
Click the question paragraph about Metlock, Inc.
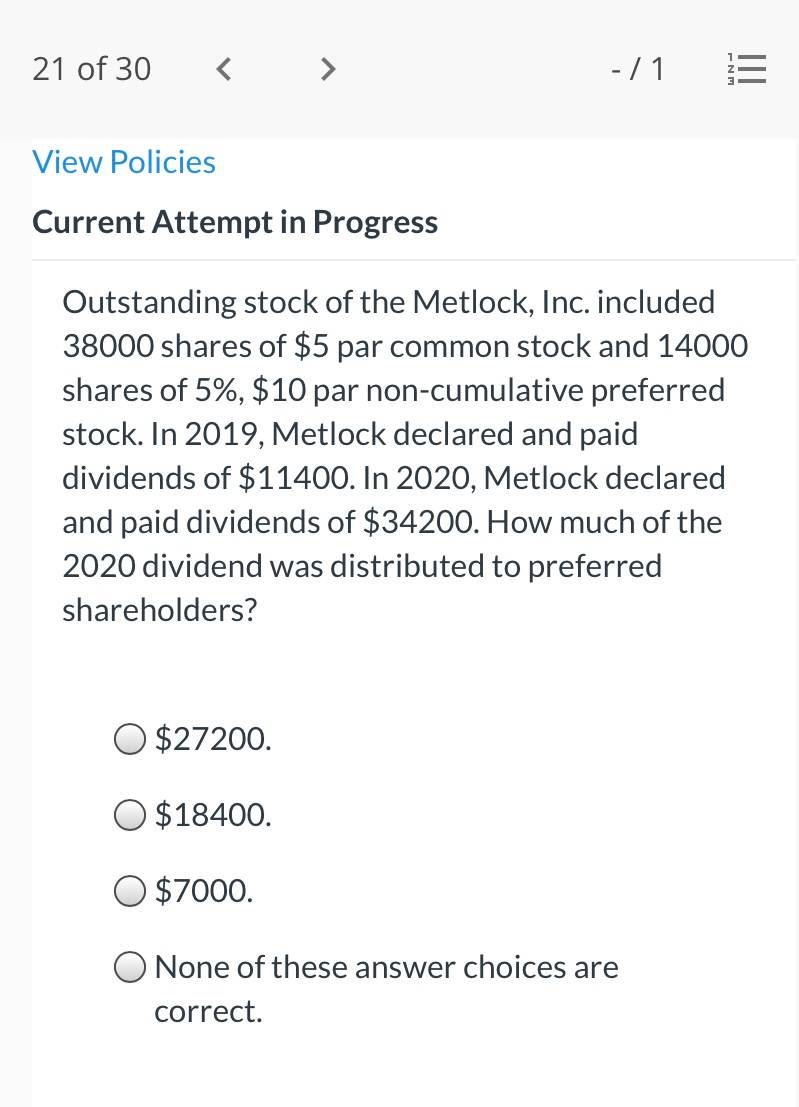coord(405,455)
